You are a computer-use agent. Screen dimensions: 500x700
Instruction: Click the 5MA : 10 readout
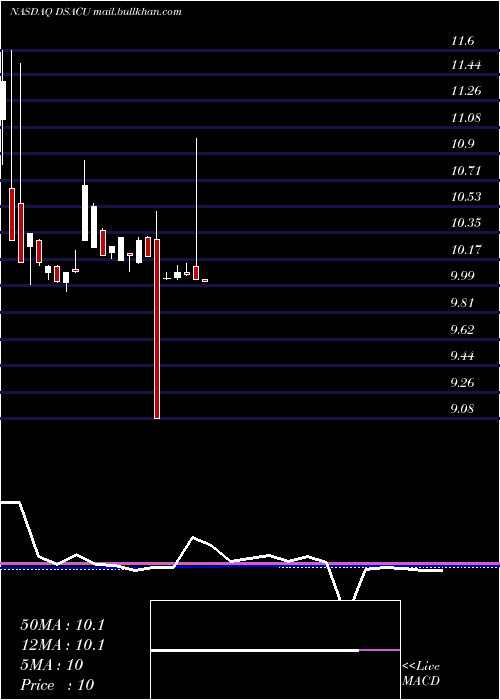pos(52,665)
